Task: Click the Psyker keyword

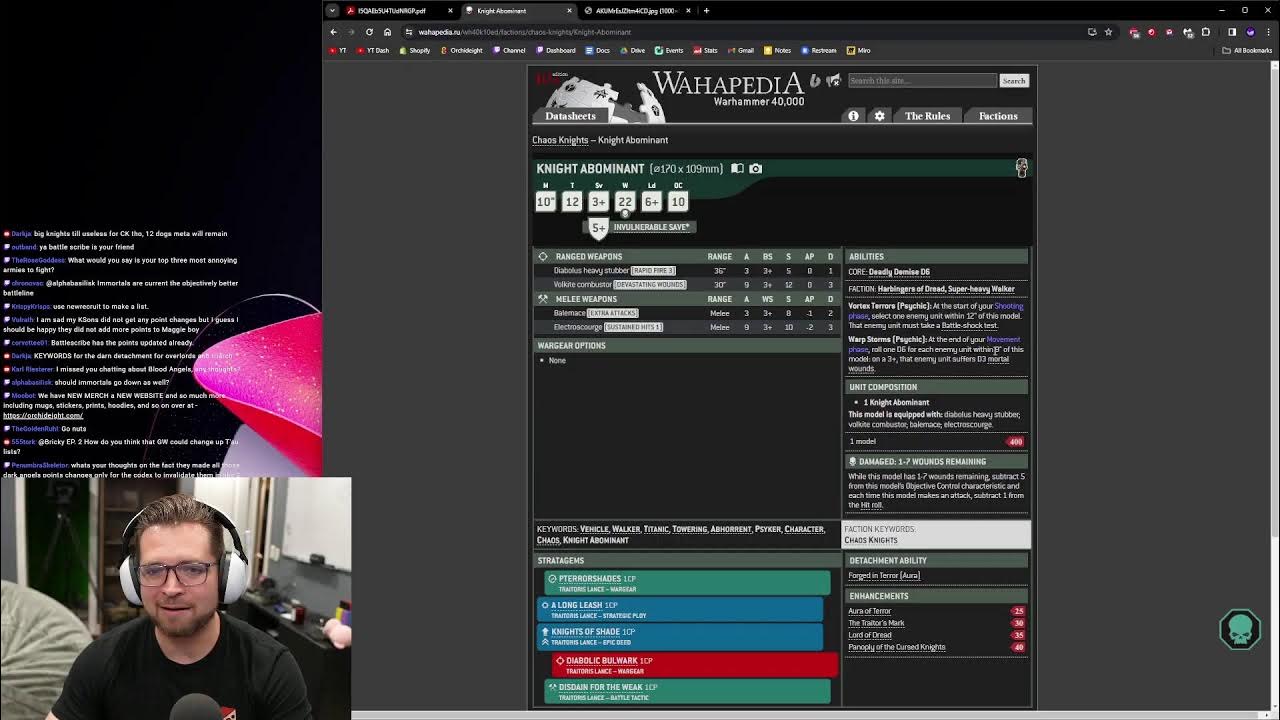Action: click(x=767, y=529)
